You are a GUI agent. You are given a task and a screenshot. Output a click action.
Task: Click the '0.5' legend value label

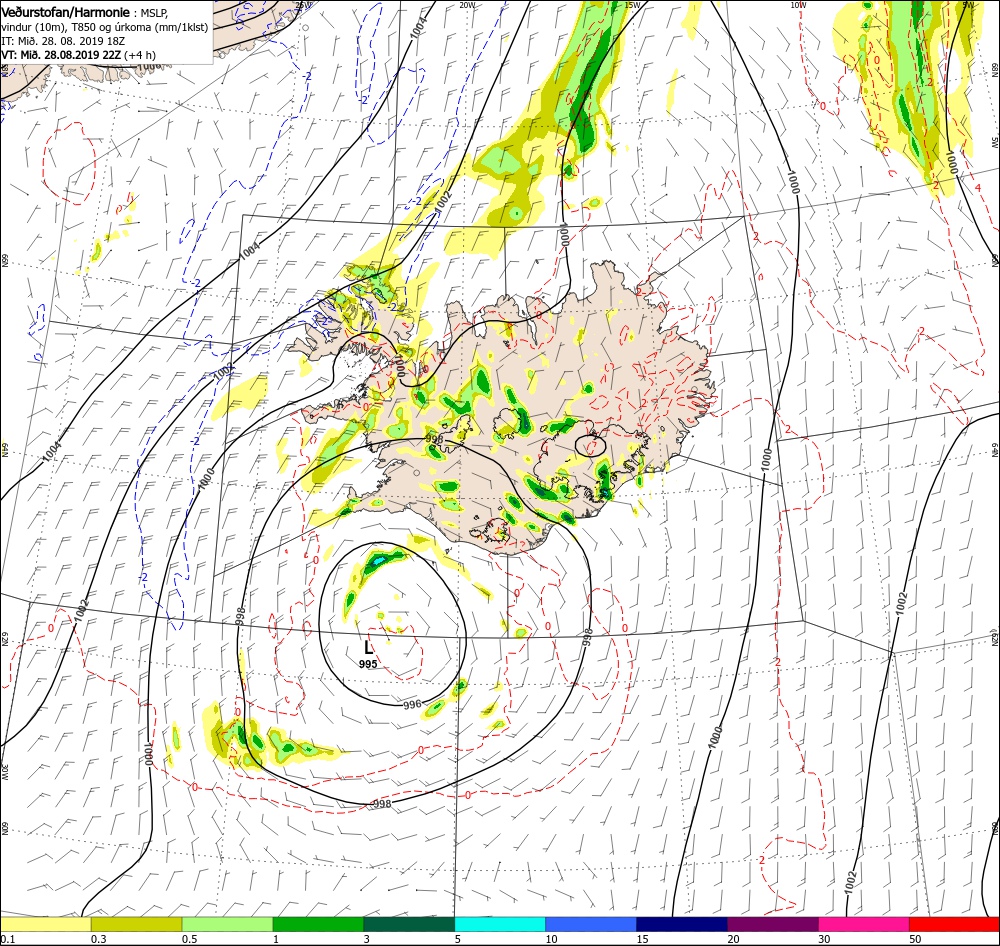coord(190,939)
